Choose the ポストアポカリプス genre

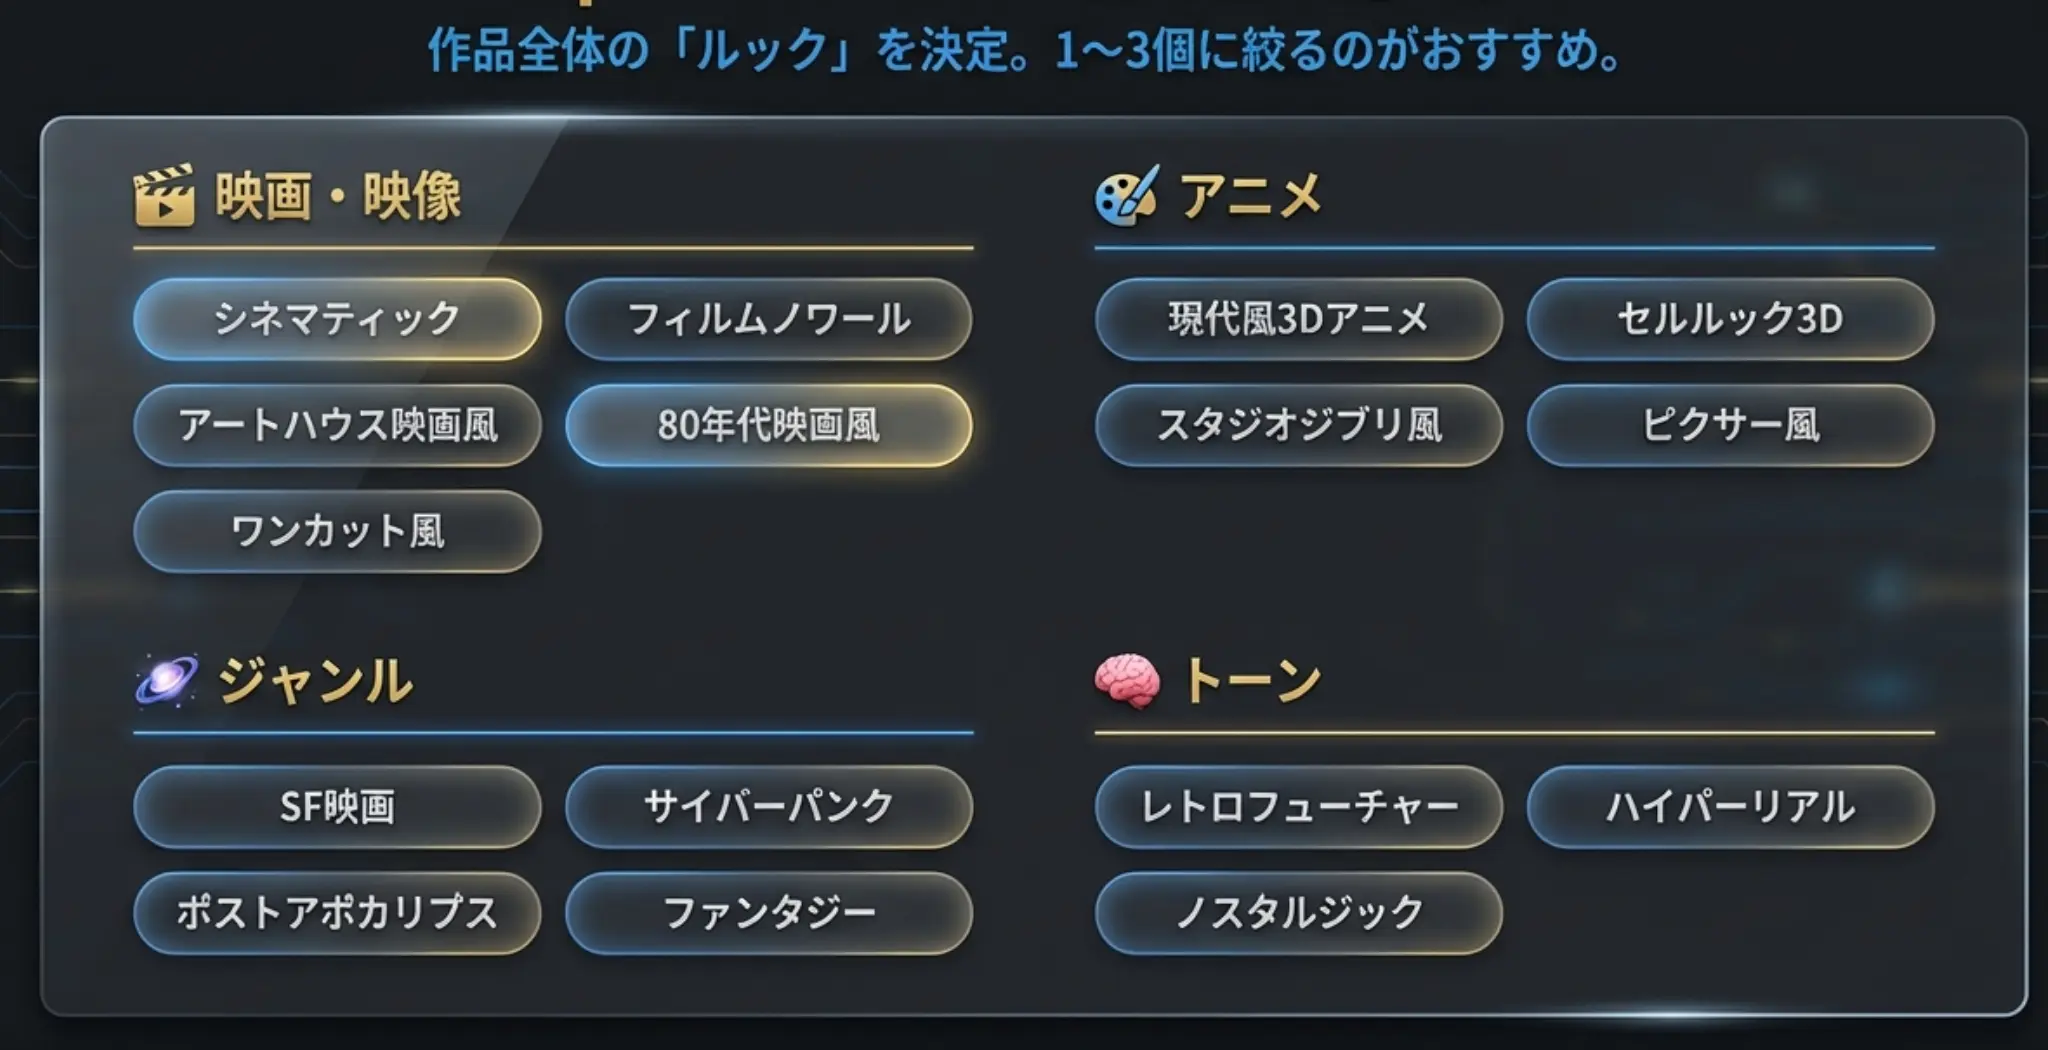point(337,913)
